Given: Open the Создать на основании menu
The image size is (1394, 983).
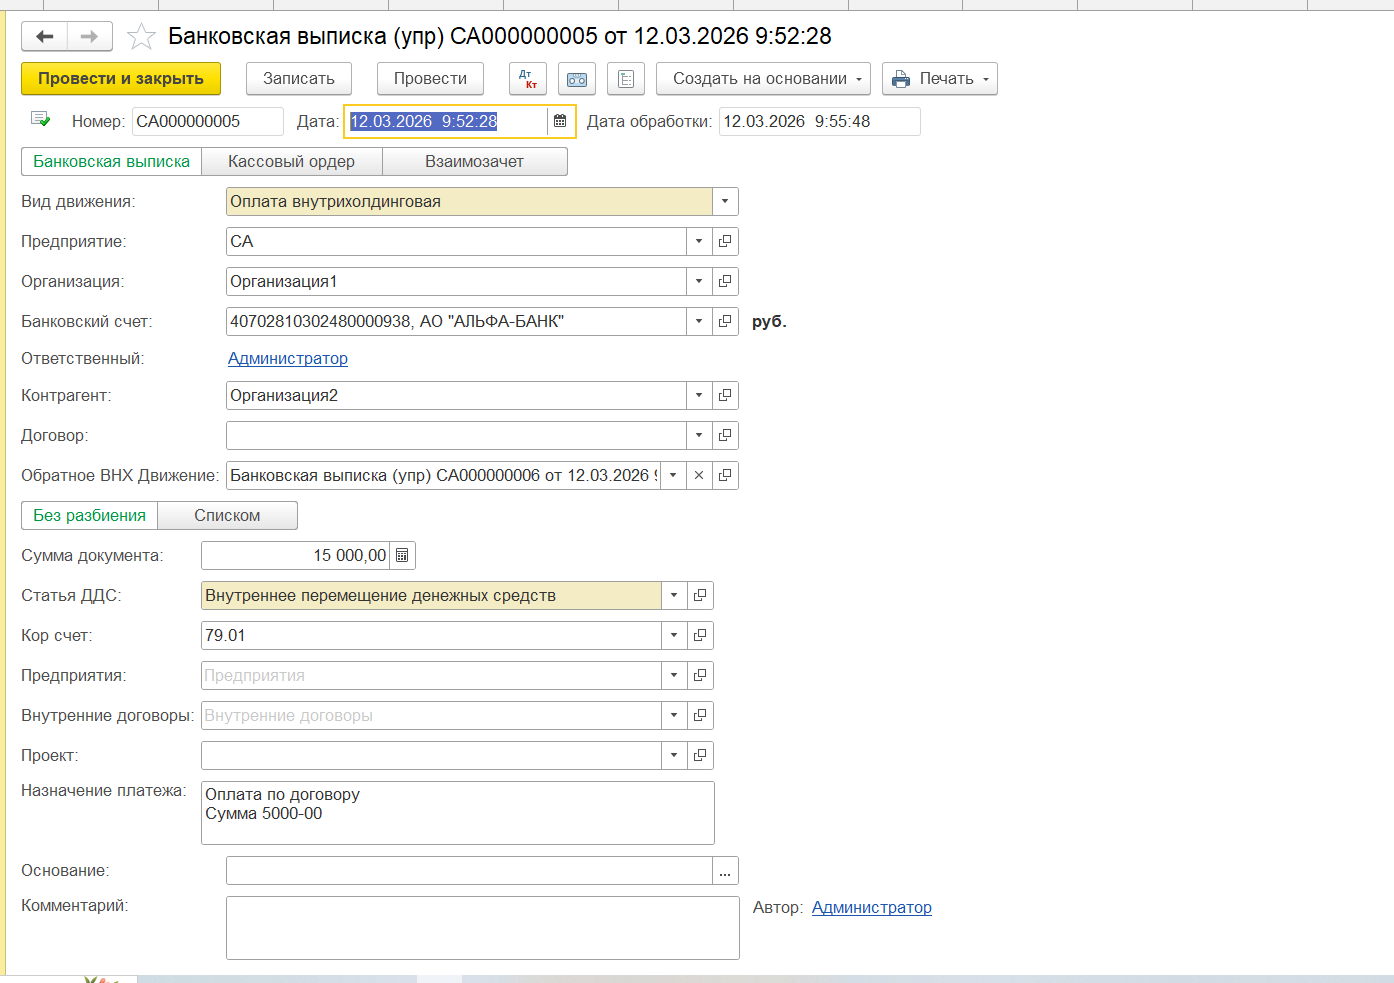Looking at the screenshot, I should click(763, 79).
